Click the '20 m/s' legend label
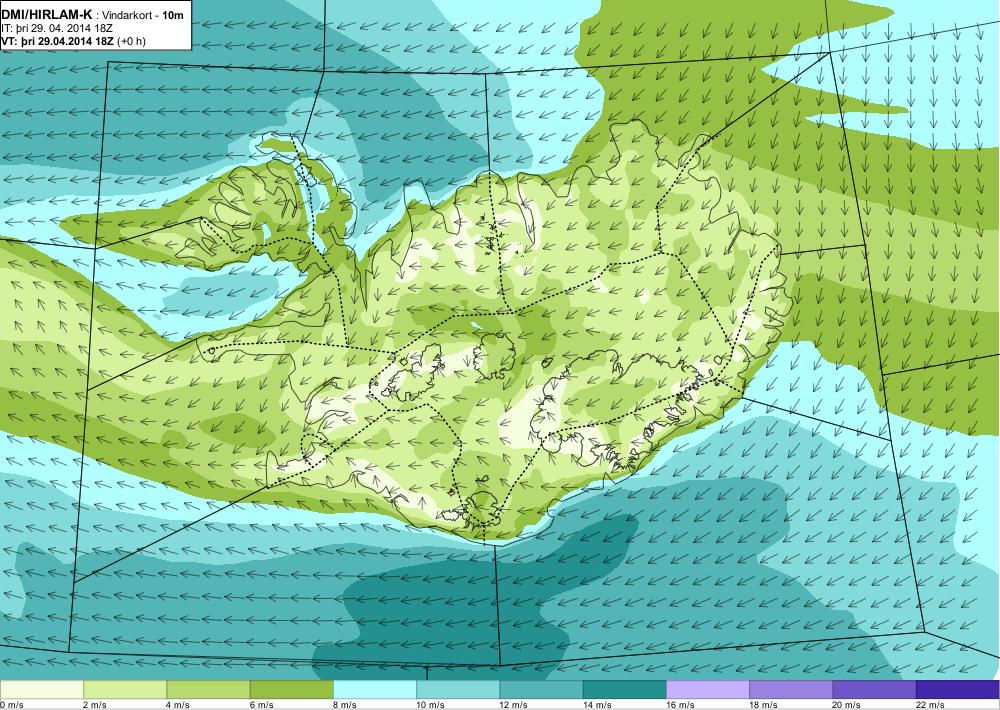Image resolution: width=1000 pixels, height=710 pixels. pyautogui.click(x=847, y=705)
